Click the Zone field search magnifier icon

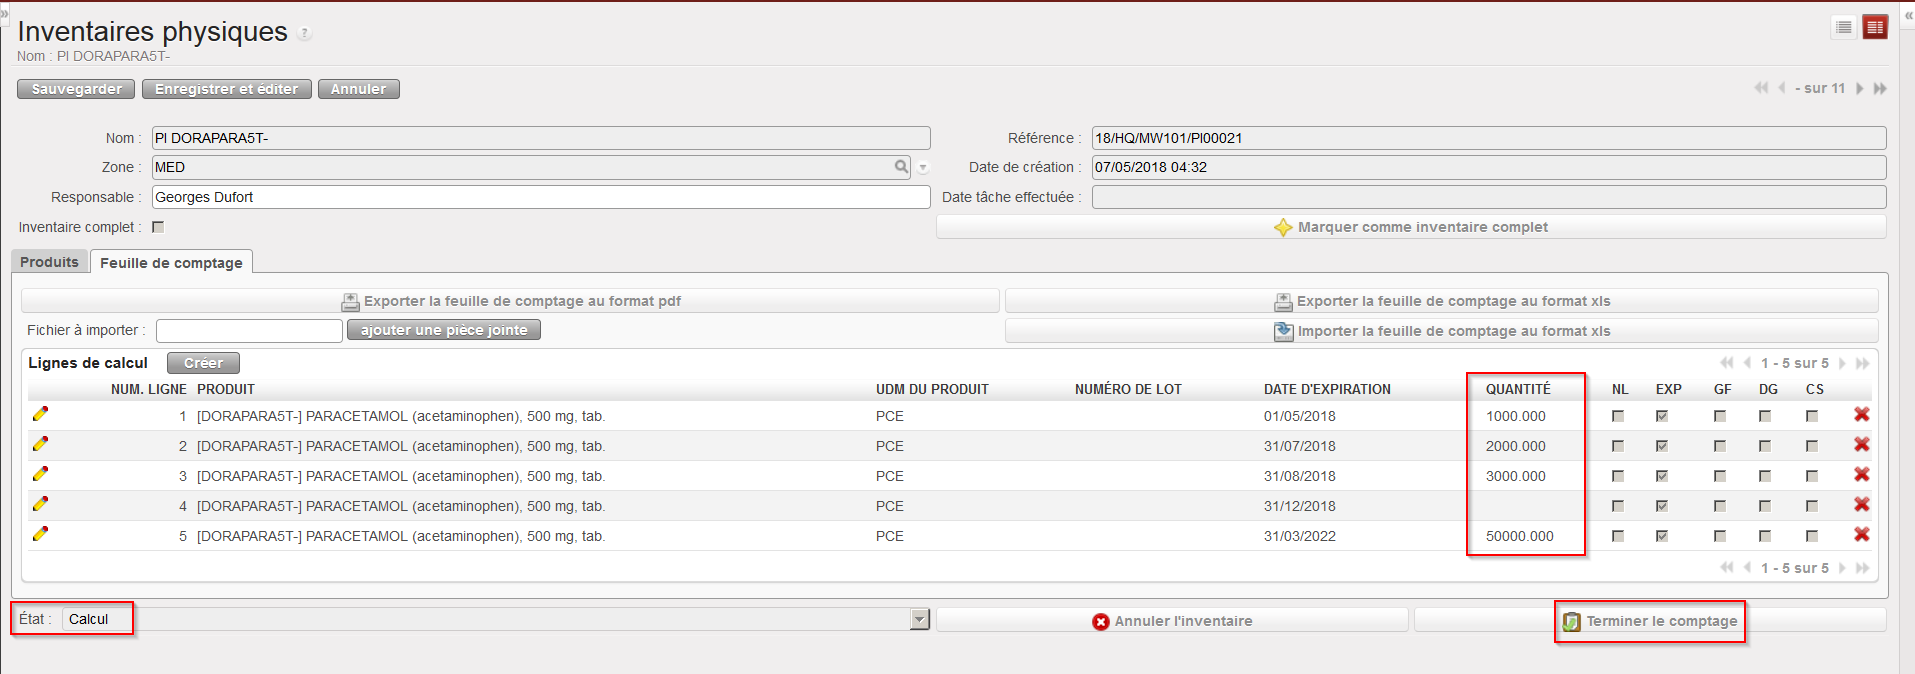[901, 167]
